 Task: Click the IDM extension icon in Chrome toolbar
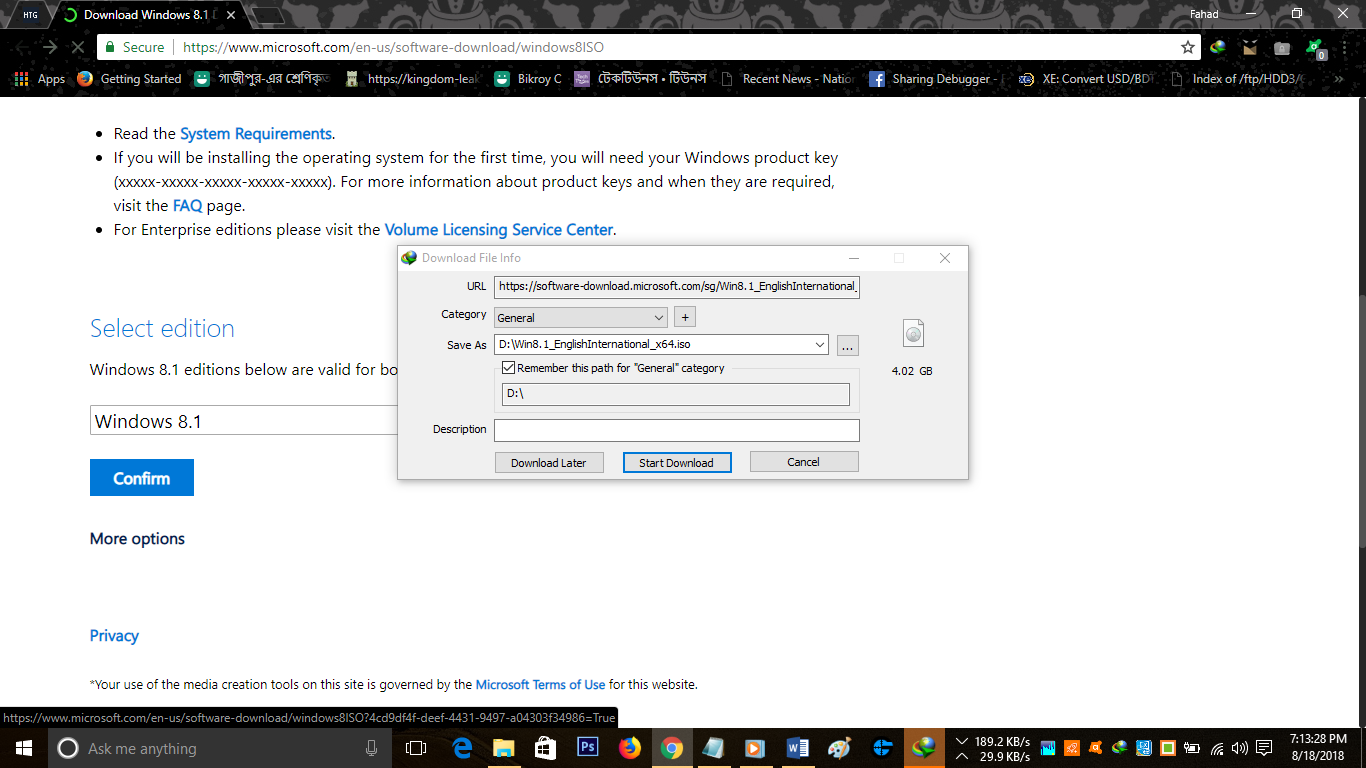click(x=1218, y=47)
